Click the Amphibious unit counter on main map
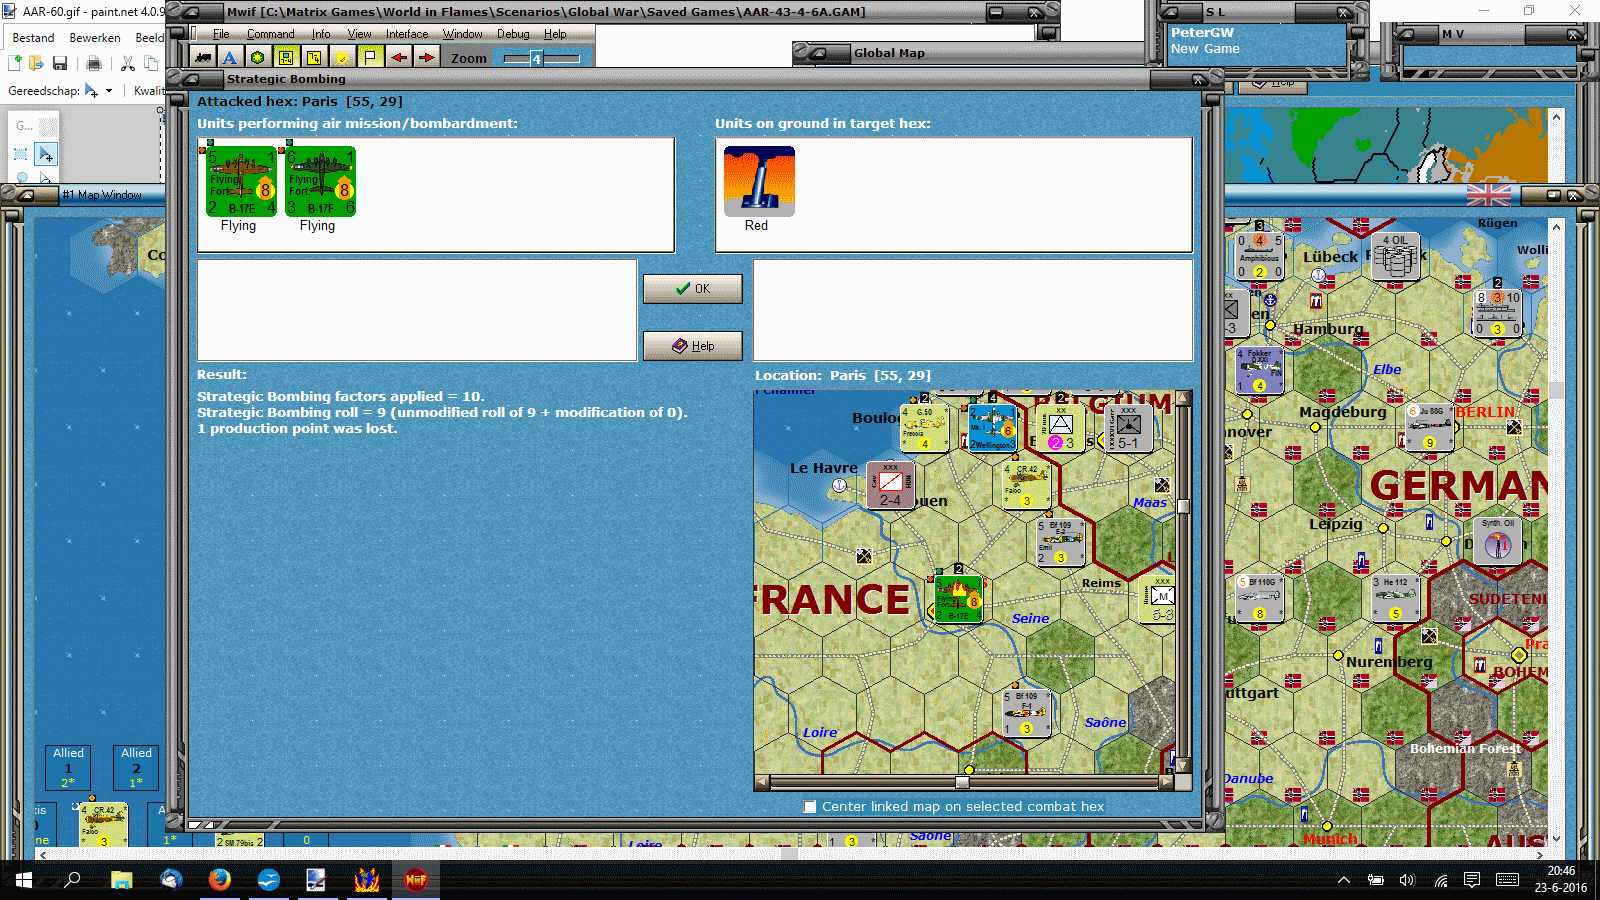Image resolution: width=1600 pixels, height=900 pixels. pos(1259,256)
